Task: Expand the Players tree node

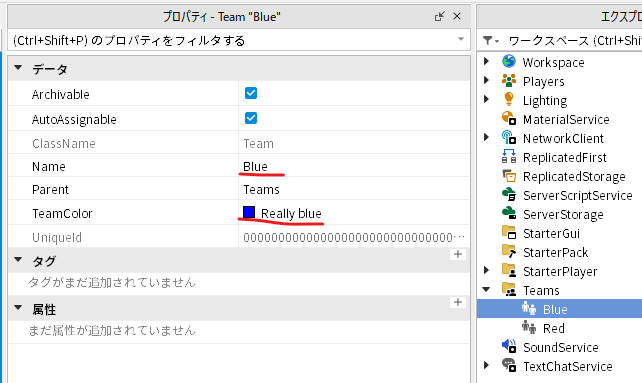Action: point(486,80)
